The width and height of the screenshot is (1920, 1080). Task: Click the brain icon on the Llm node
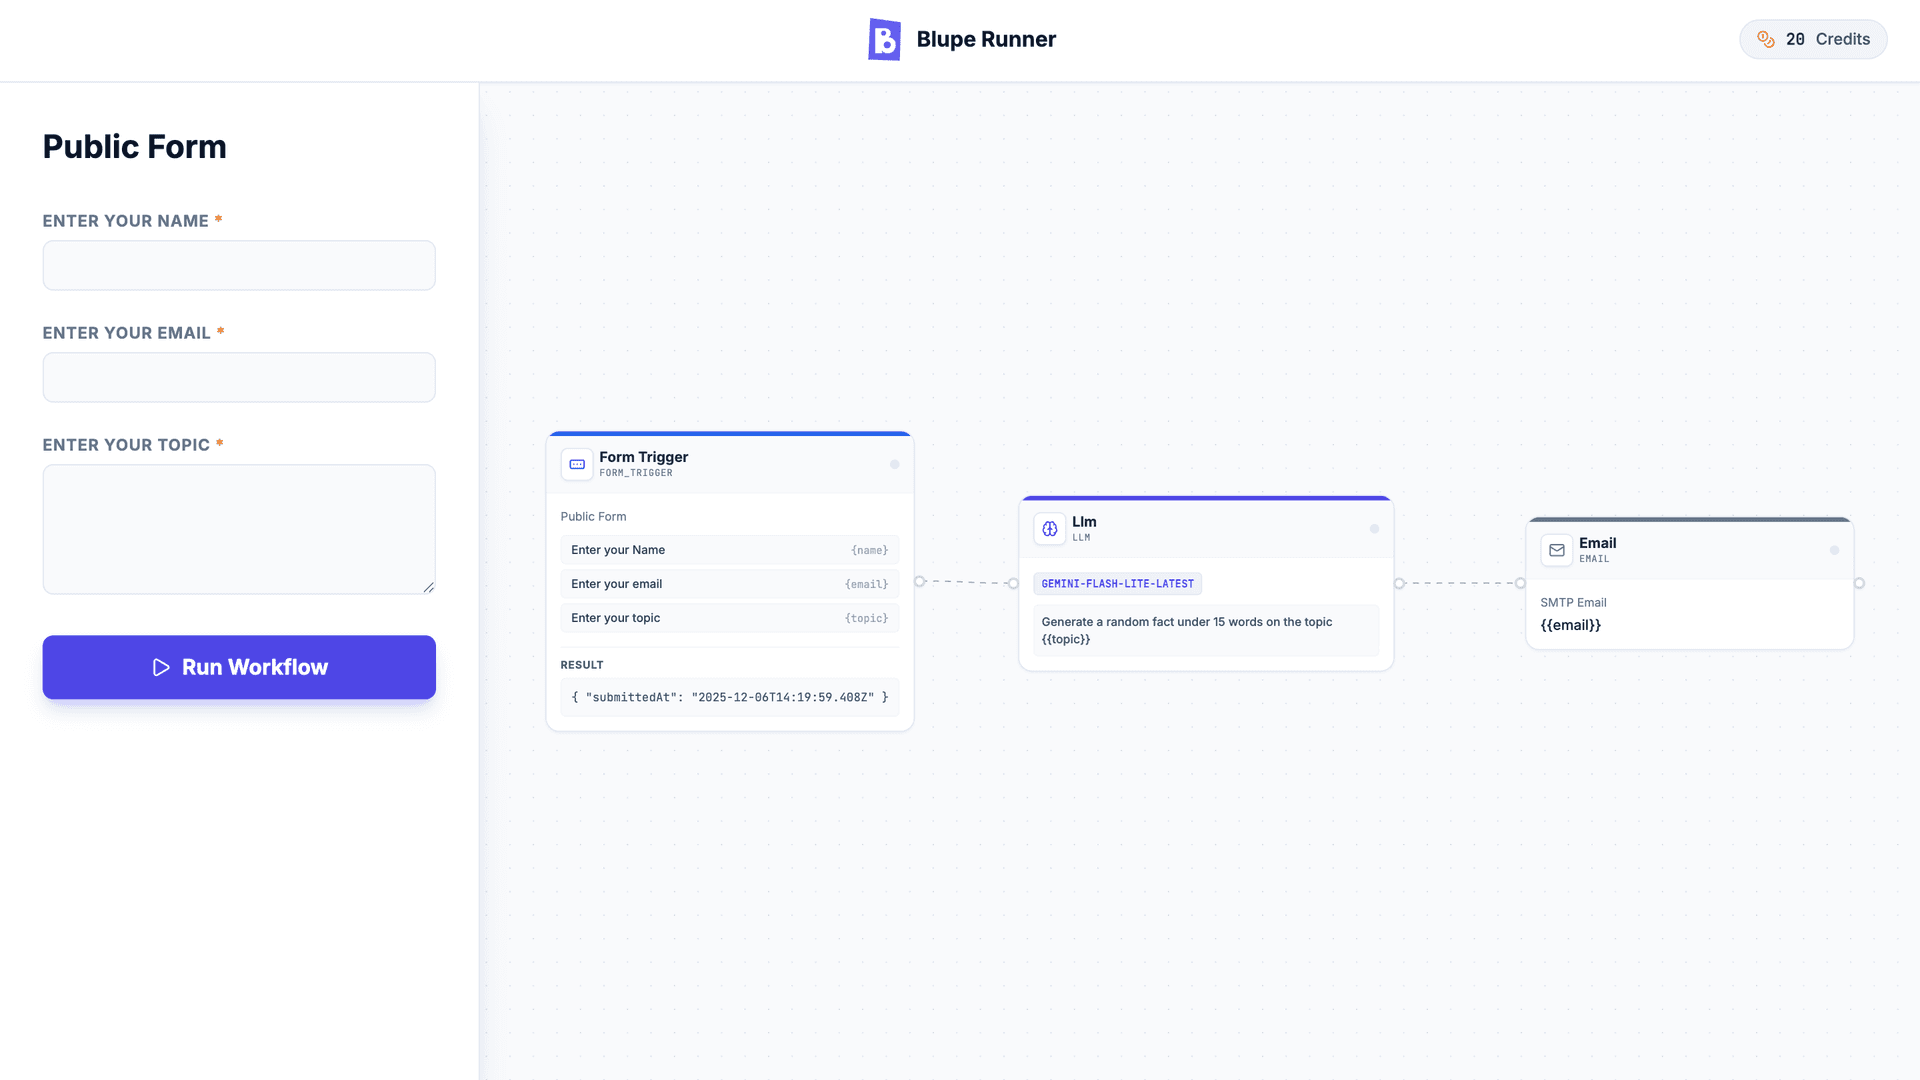click(x=1050, y=529)
